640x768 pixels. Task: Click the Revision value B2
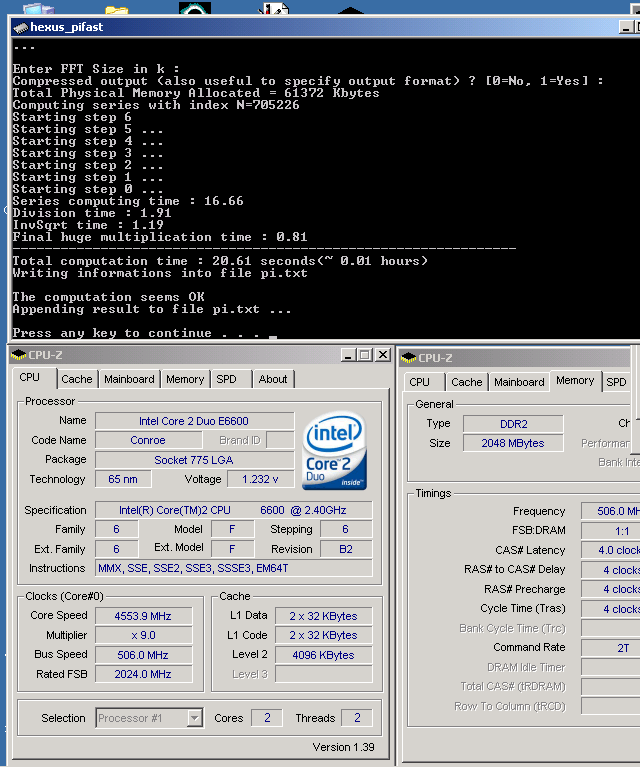click(346, 549)
